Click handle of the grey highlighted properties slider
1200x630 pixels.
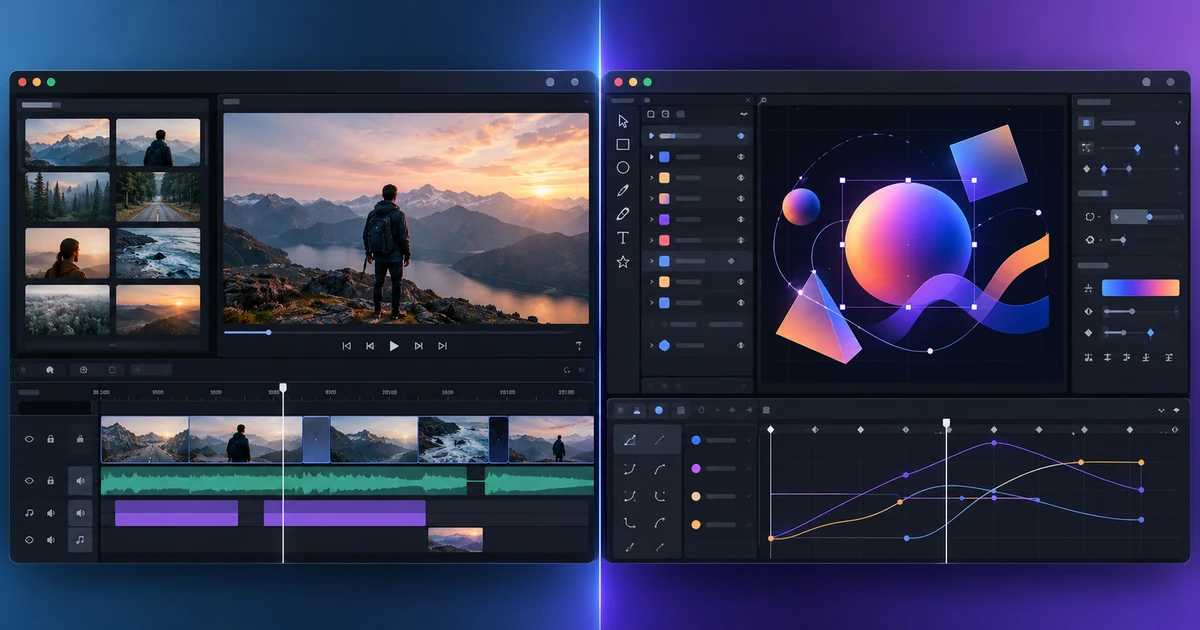click(x=1149, y=216)
